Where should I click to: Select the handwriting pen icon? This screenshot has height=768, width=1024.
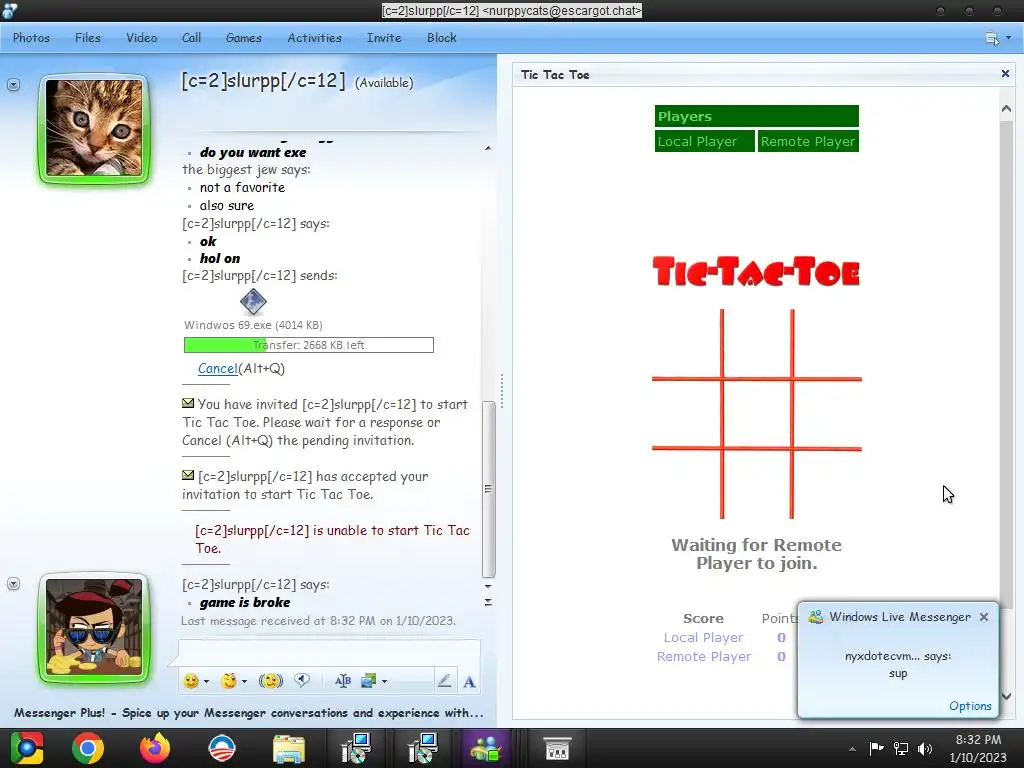tap(444, 681)
